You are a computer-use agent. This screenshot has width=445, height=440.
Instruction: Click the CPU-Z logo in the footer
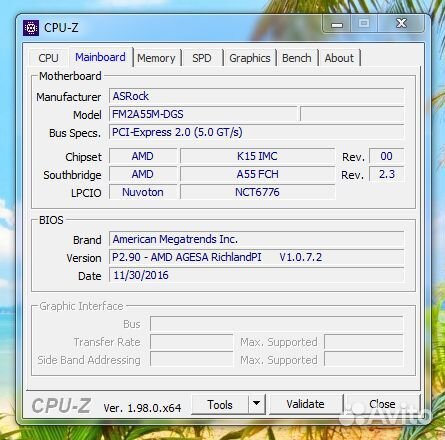[x=61, y=406]
